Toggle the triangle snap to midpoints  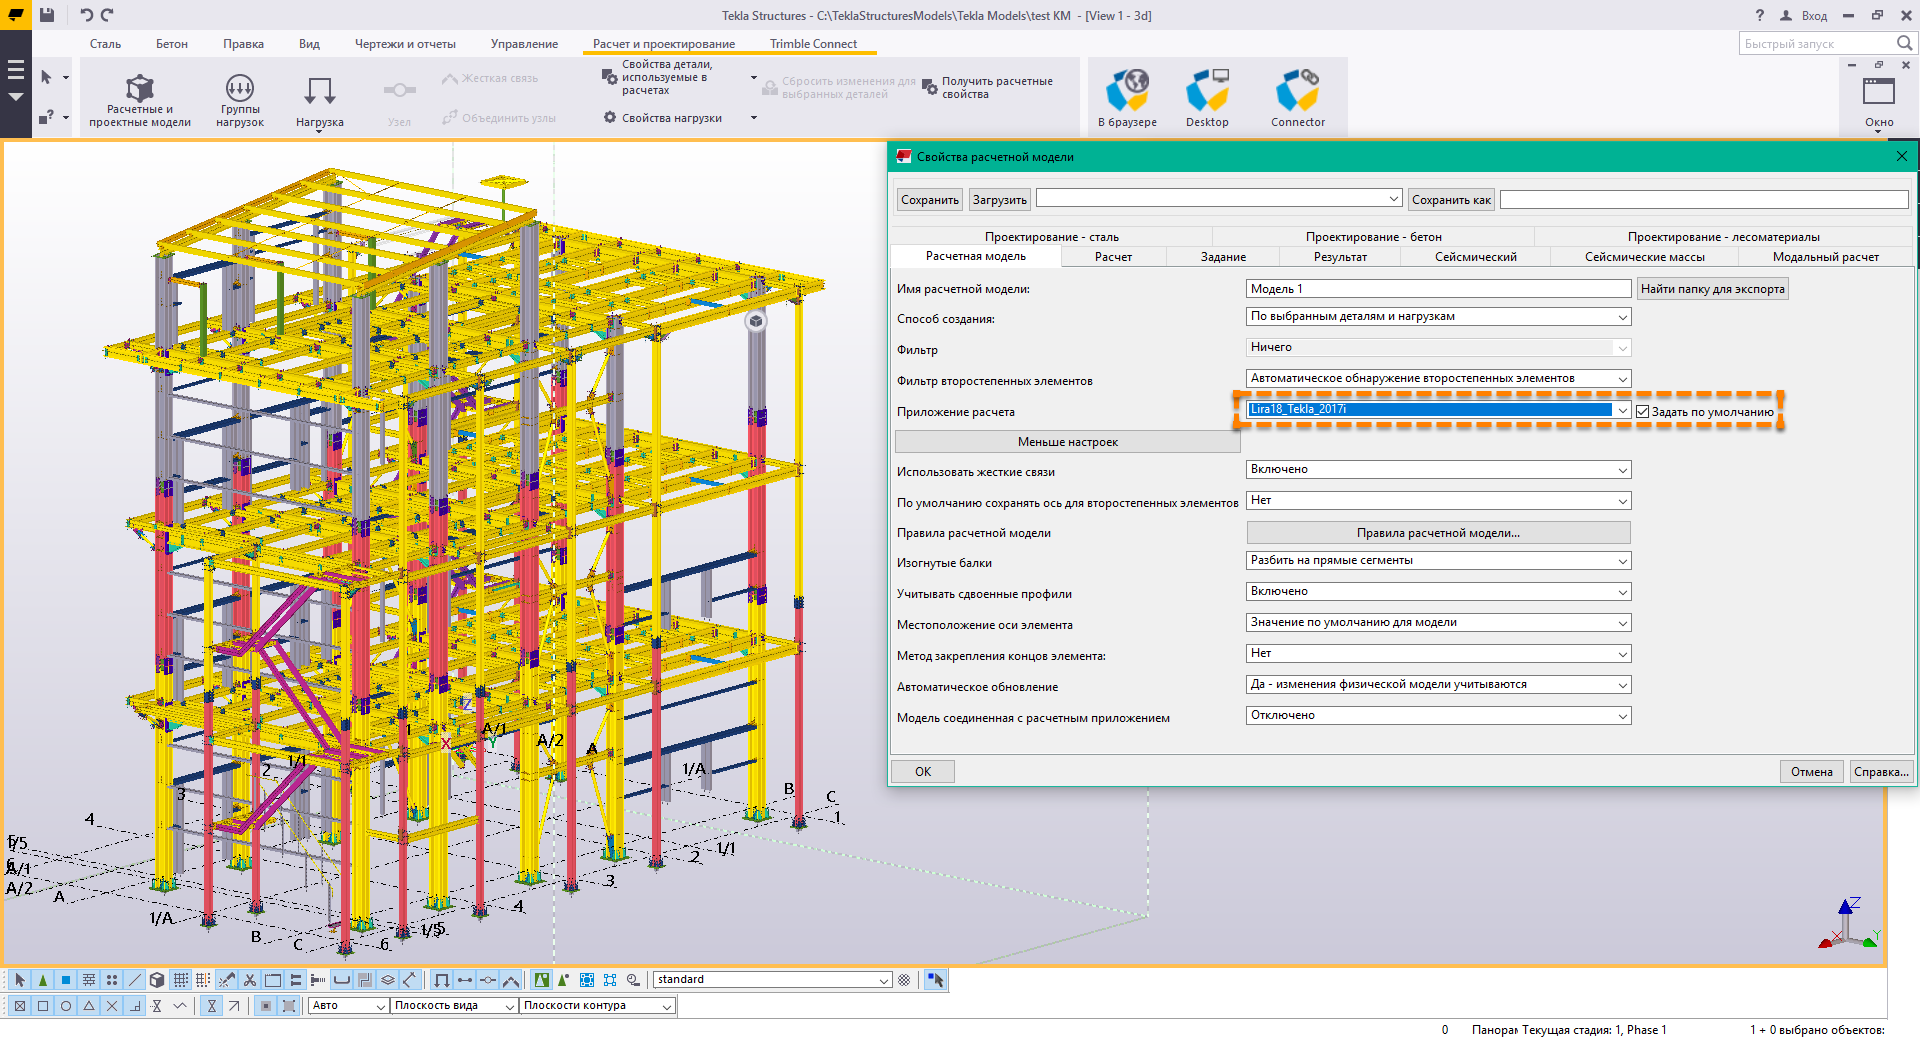tap(89, 1006)
